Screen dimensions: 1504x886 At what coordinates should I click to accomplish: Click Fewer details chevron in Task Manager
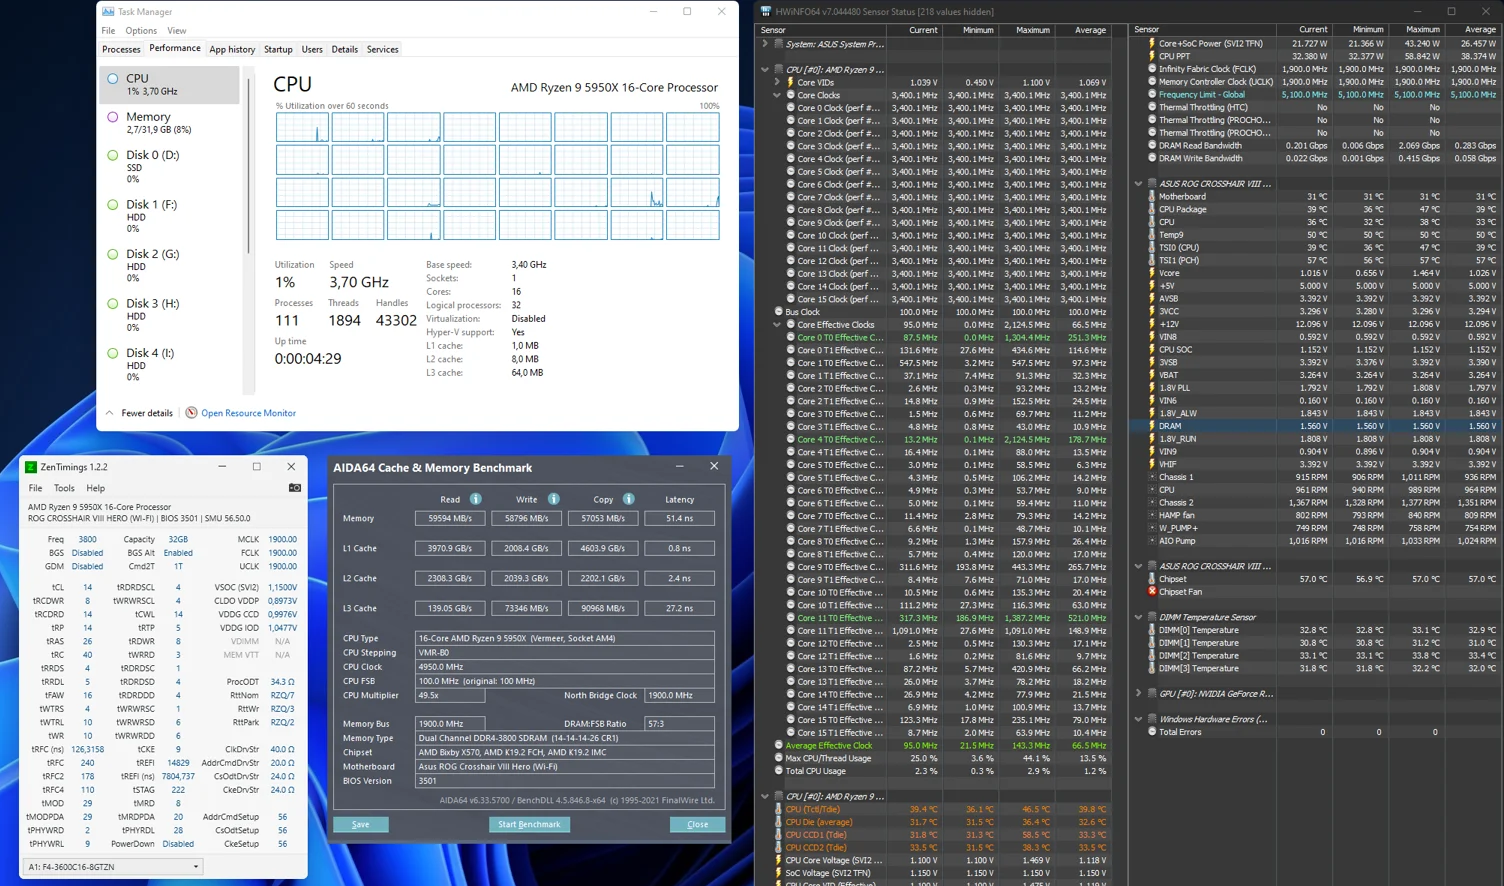click(109, 413)
